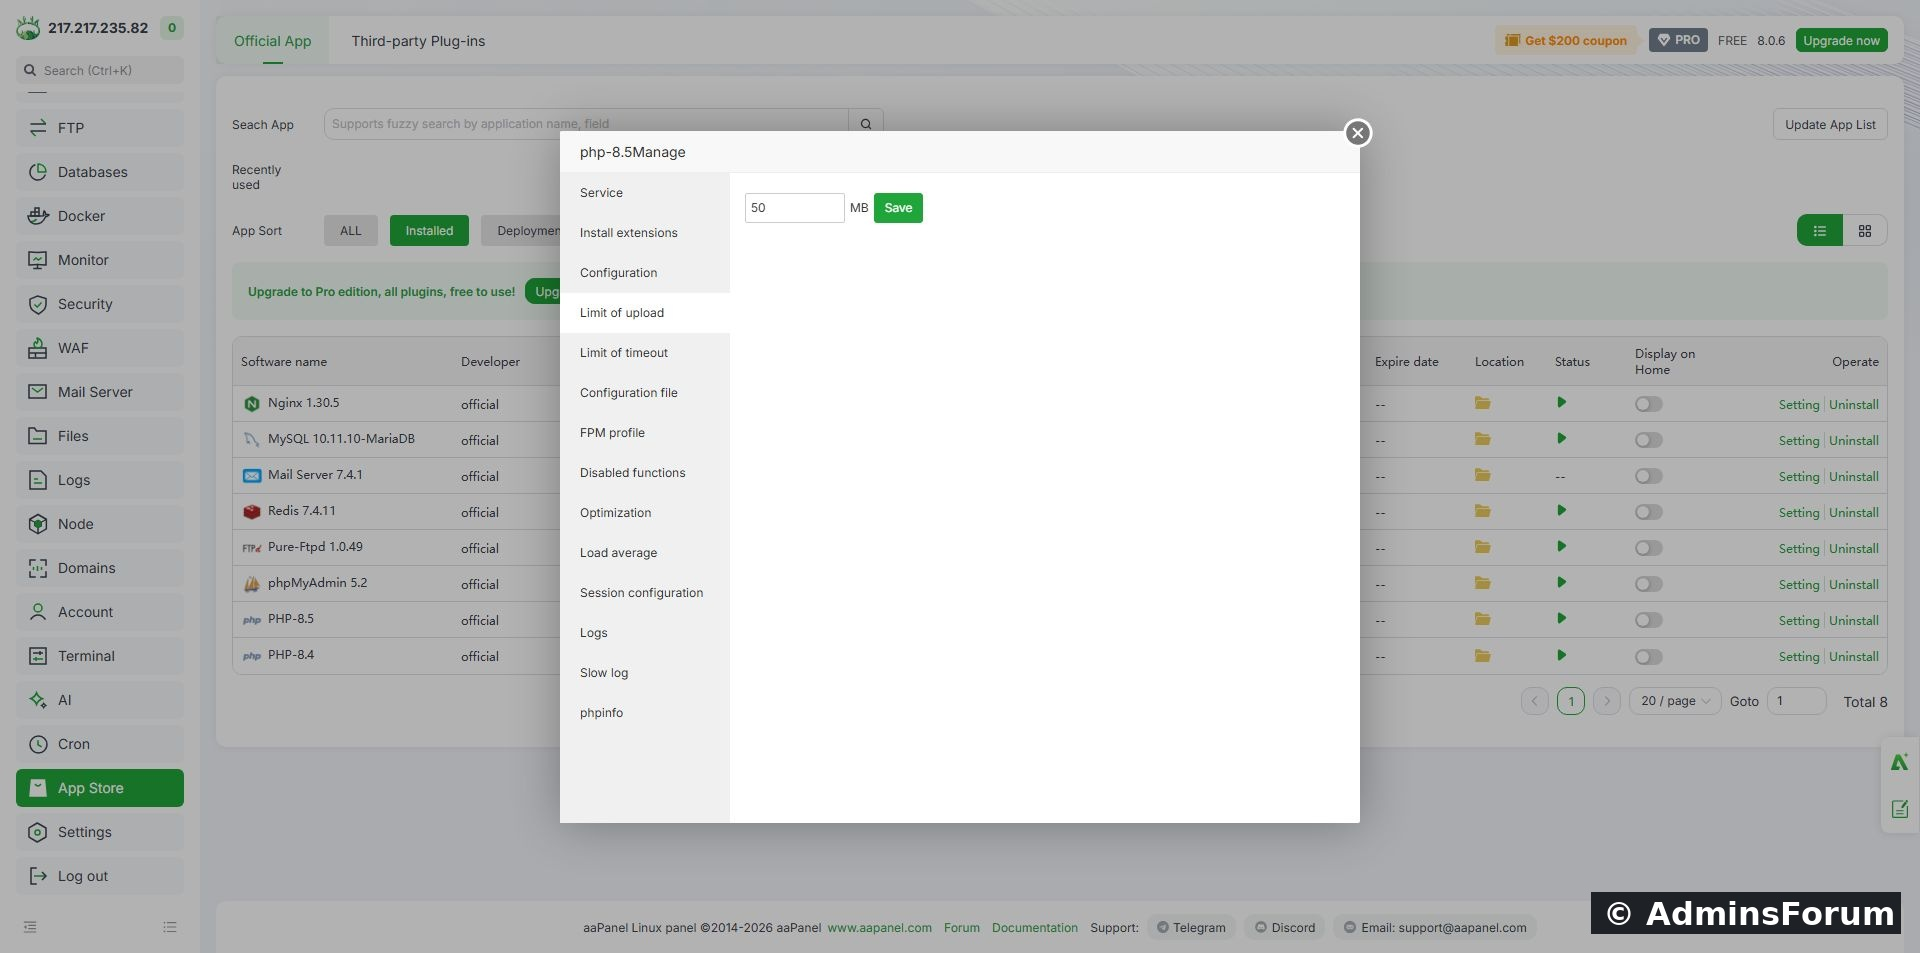Click the search magnifier button for apps

click(866, 124)
